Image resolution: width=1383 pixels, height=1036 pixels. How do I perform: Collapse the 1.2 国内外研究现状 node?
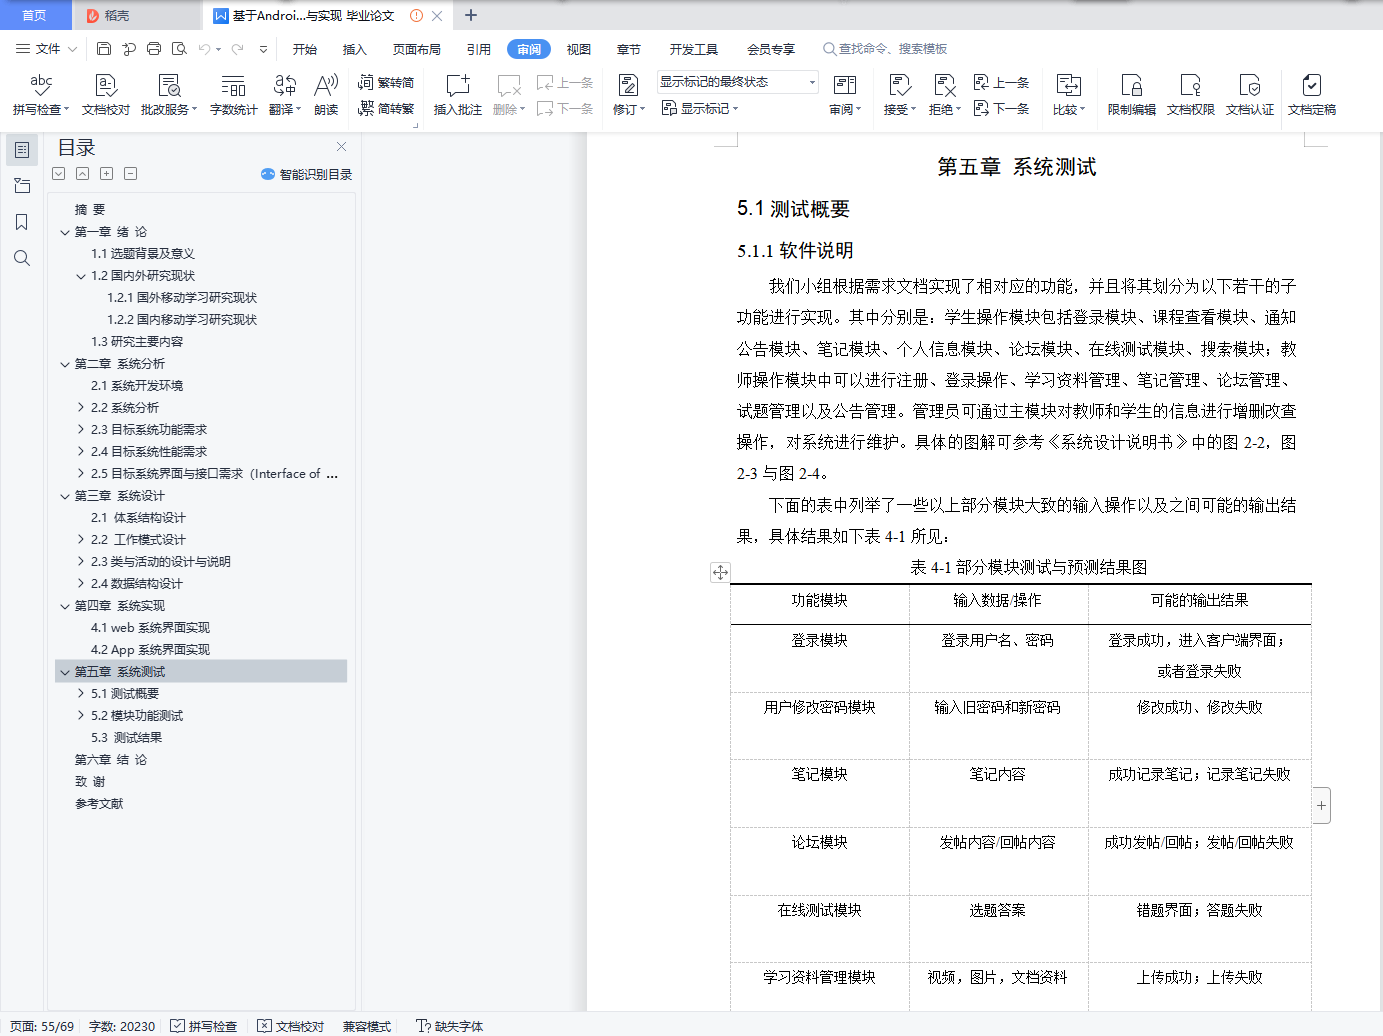coord(81,276)
